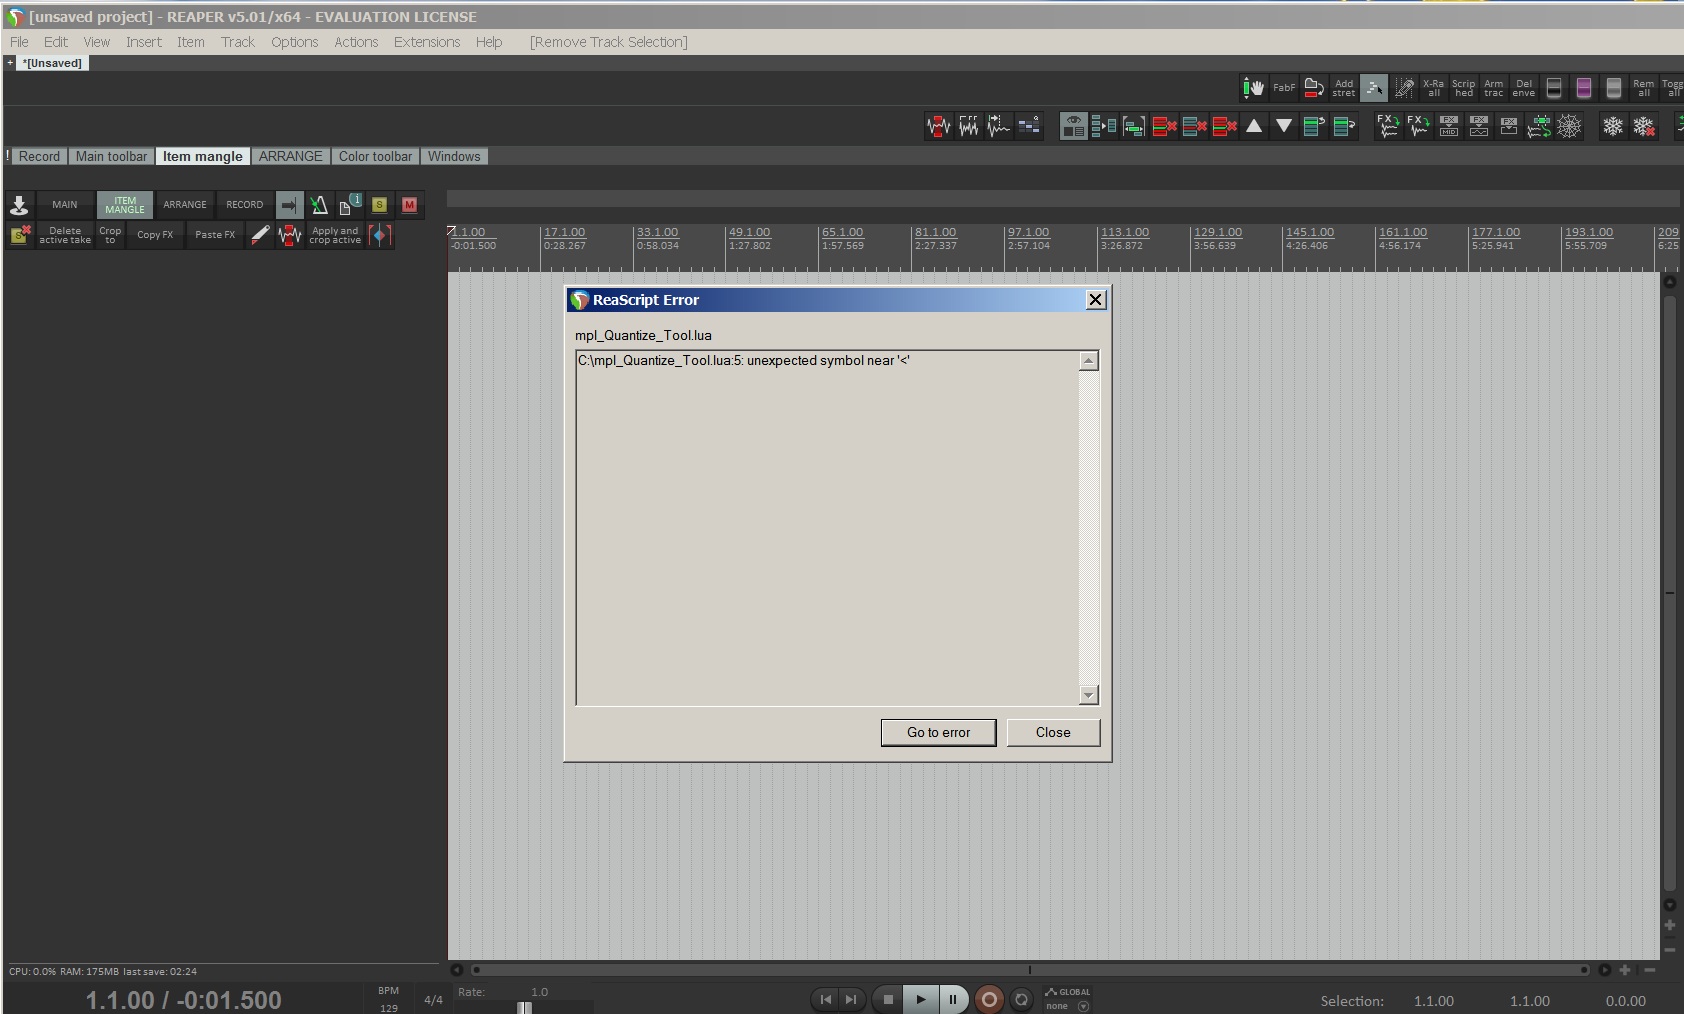This screenshot has height=1014, width=1684.
Task: Click the FX MIDI icon
Action: 1449,126
